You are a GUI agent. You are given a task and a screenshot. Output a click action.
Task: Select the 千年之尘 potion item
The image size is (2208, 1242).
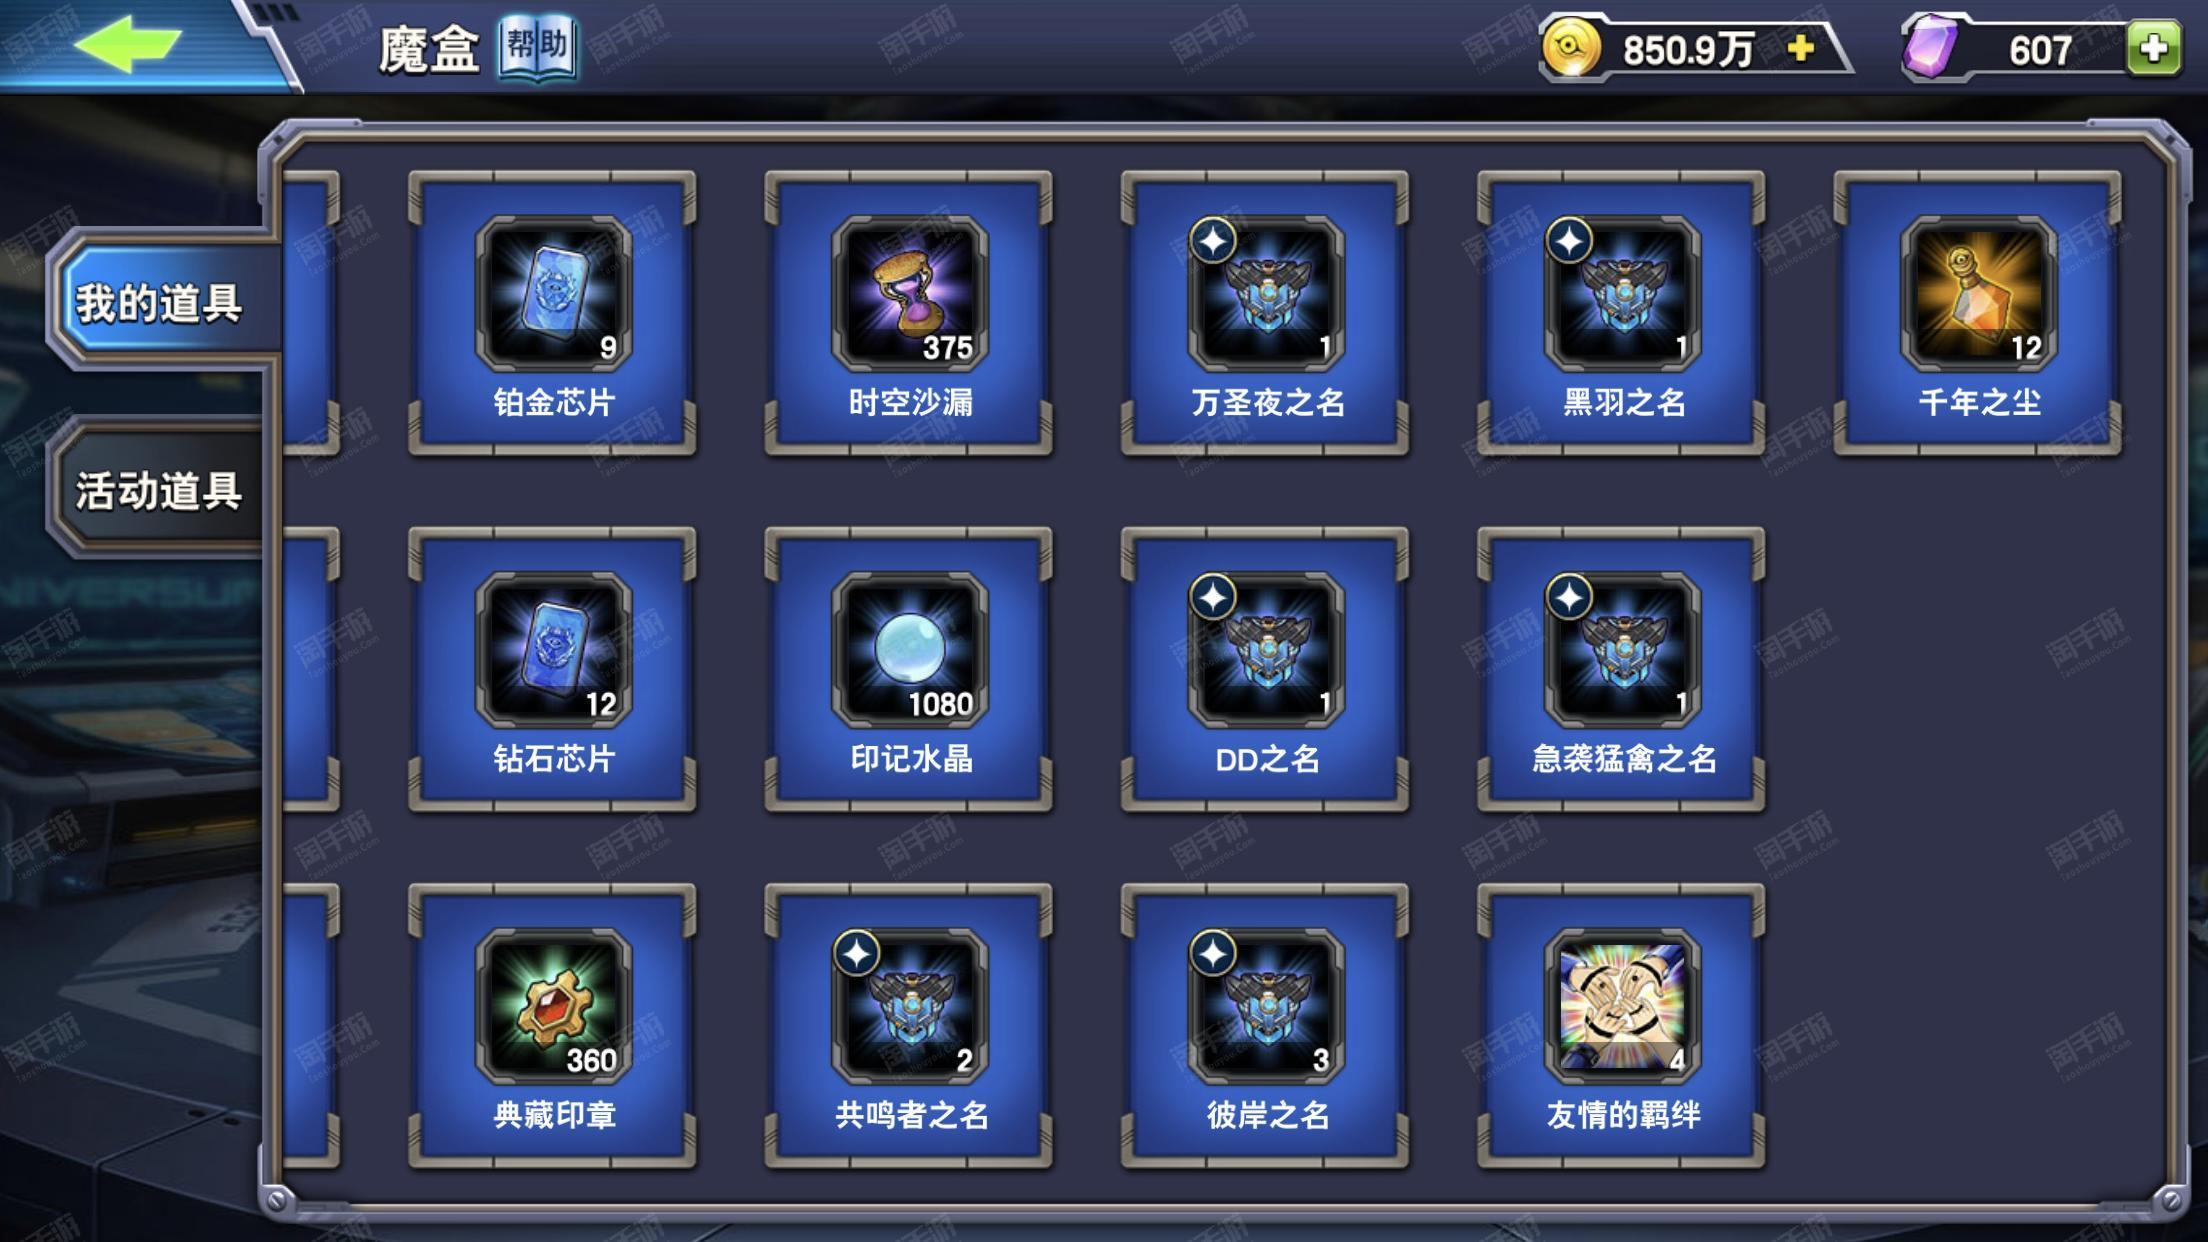1978,313
